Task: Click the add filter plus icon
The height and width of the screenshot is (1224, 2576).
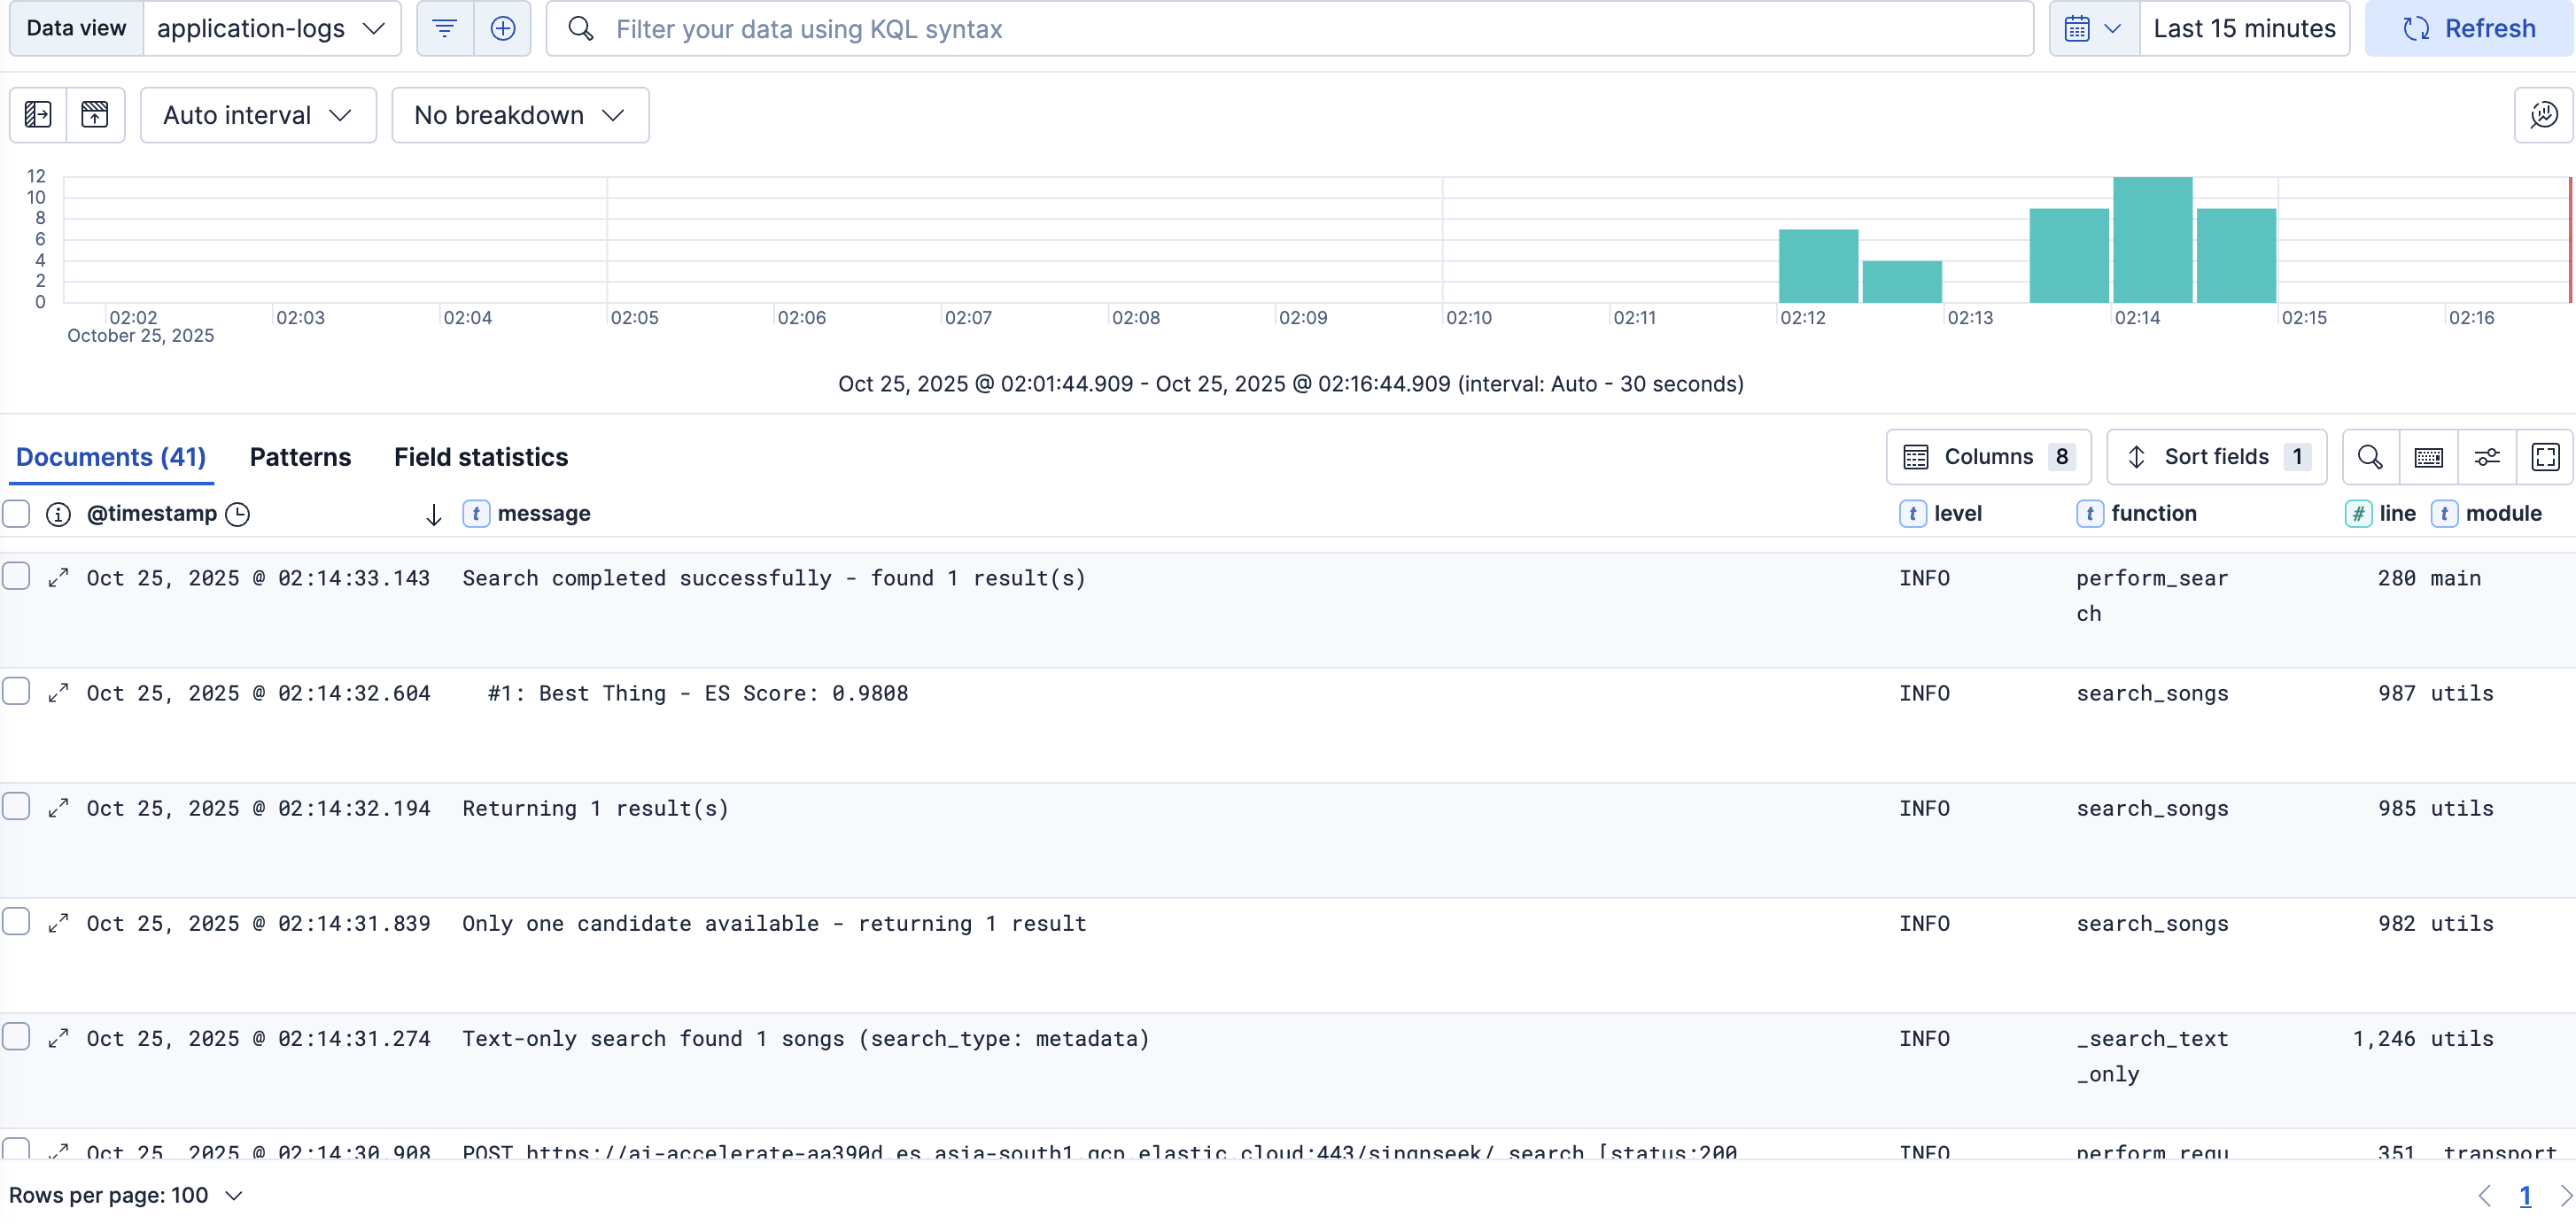Action: pyautogui.click(x=502, y=28)
